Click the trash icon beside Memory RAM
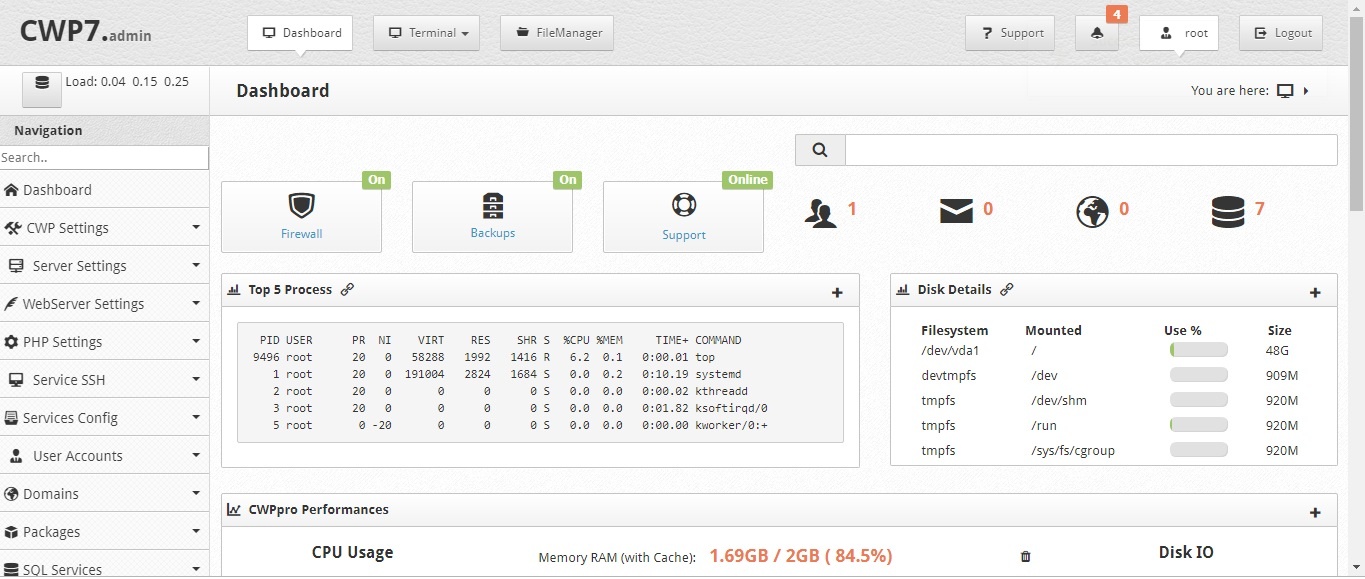 tap(1025, 556)
